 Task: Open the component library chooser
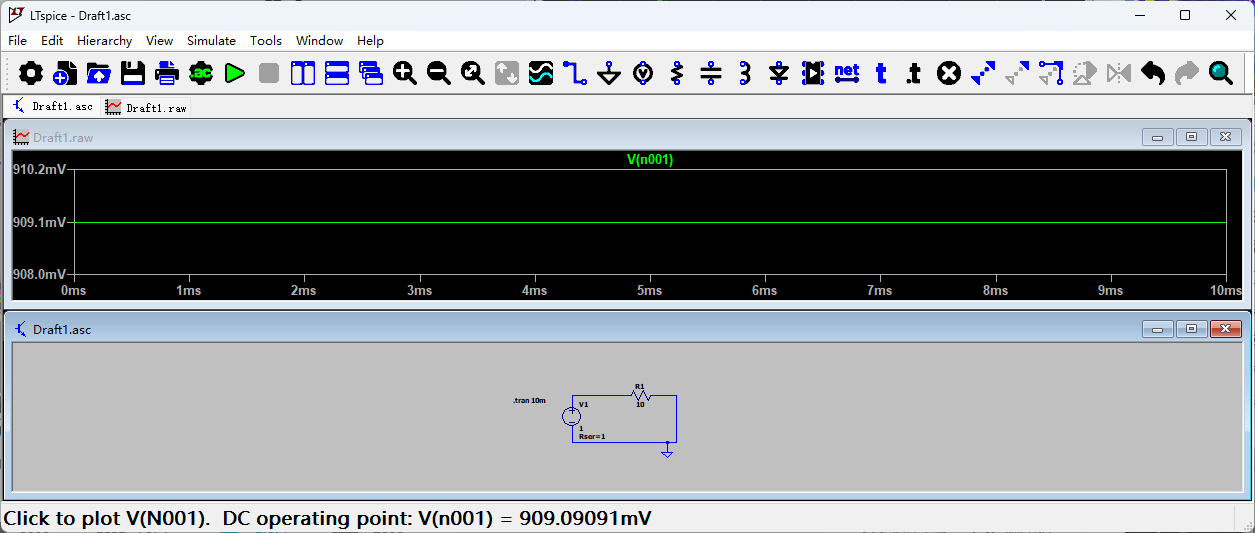pos(813,73)
